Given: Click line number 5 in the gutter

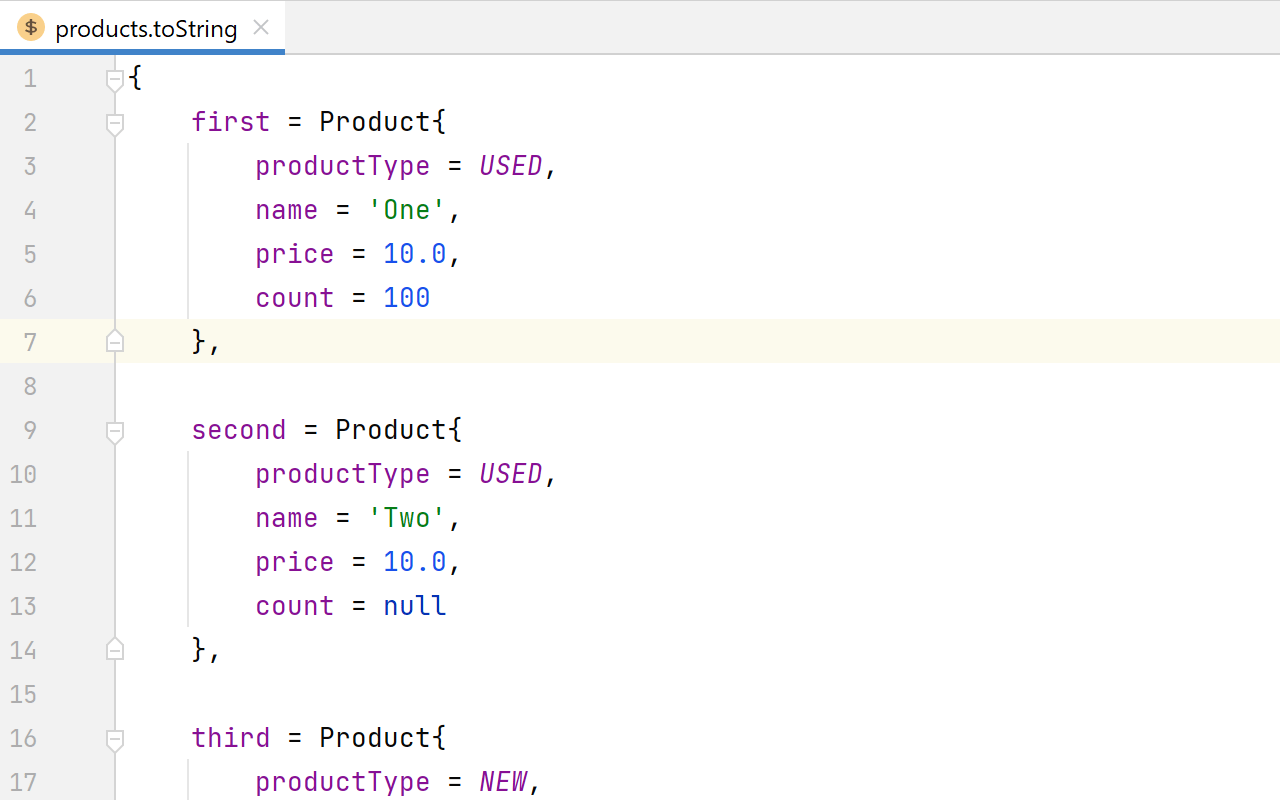Looking at the screenshot, I should tap(30, 254).
